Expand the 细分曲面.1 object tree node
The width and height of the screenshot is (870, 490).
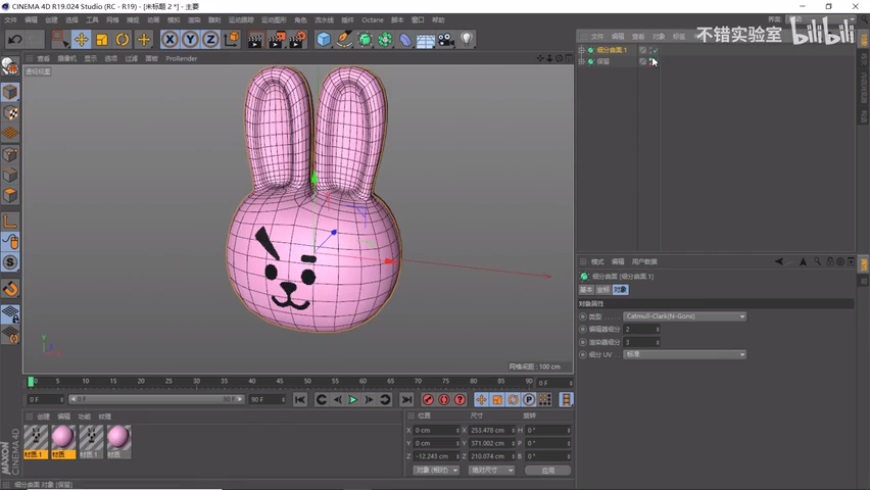pyautogui.click(x=581, y=50)
